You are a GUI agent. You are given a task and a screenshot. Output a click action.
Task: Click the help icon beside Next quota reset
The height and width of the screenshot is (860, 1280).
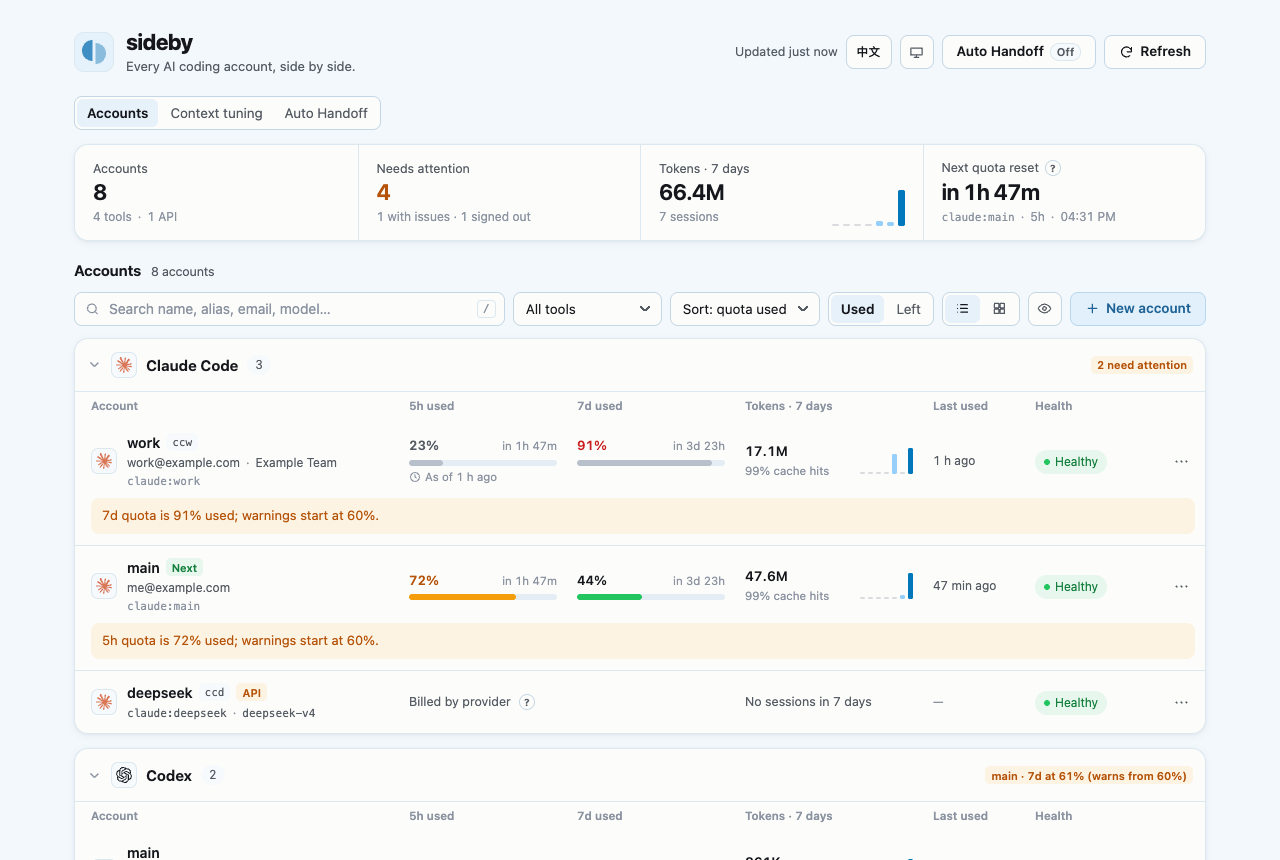coord(1053,168)
